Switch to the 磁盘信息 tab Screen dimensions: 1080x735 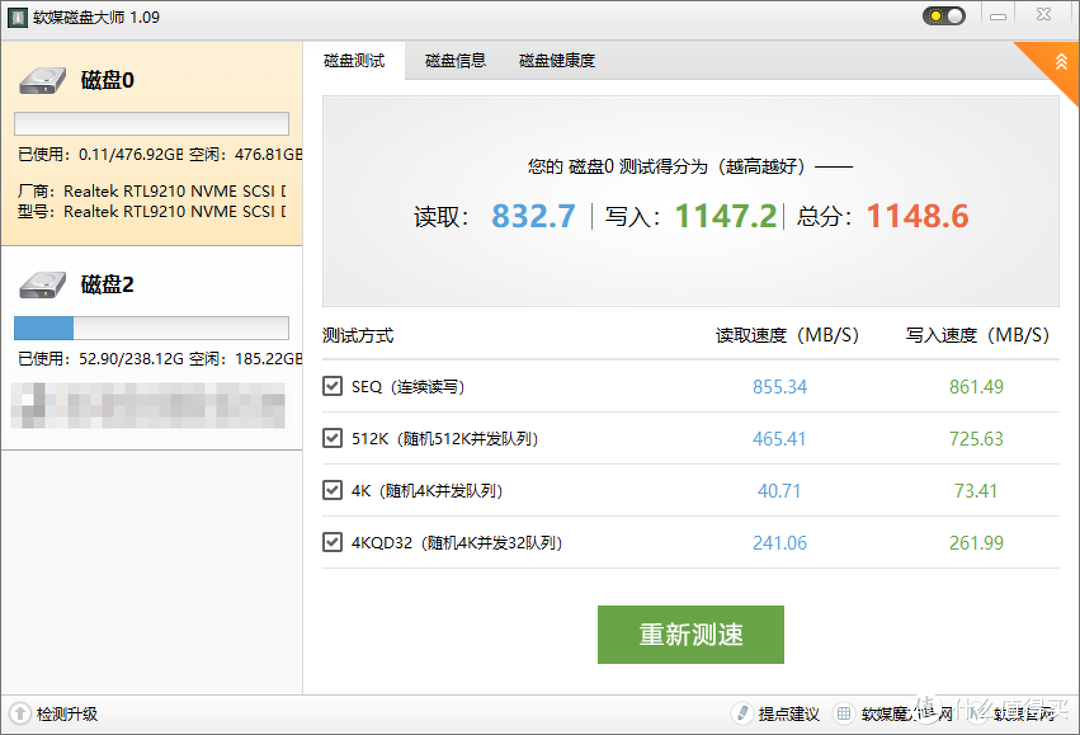click(x=455, y=61)
